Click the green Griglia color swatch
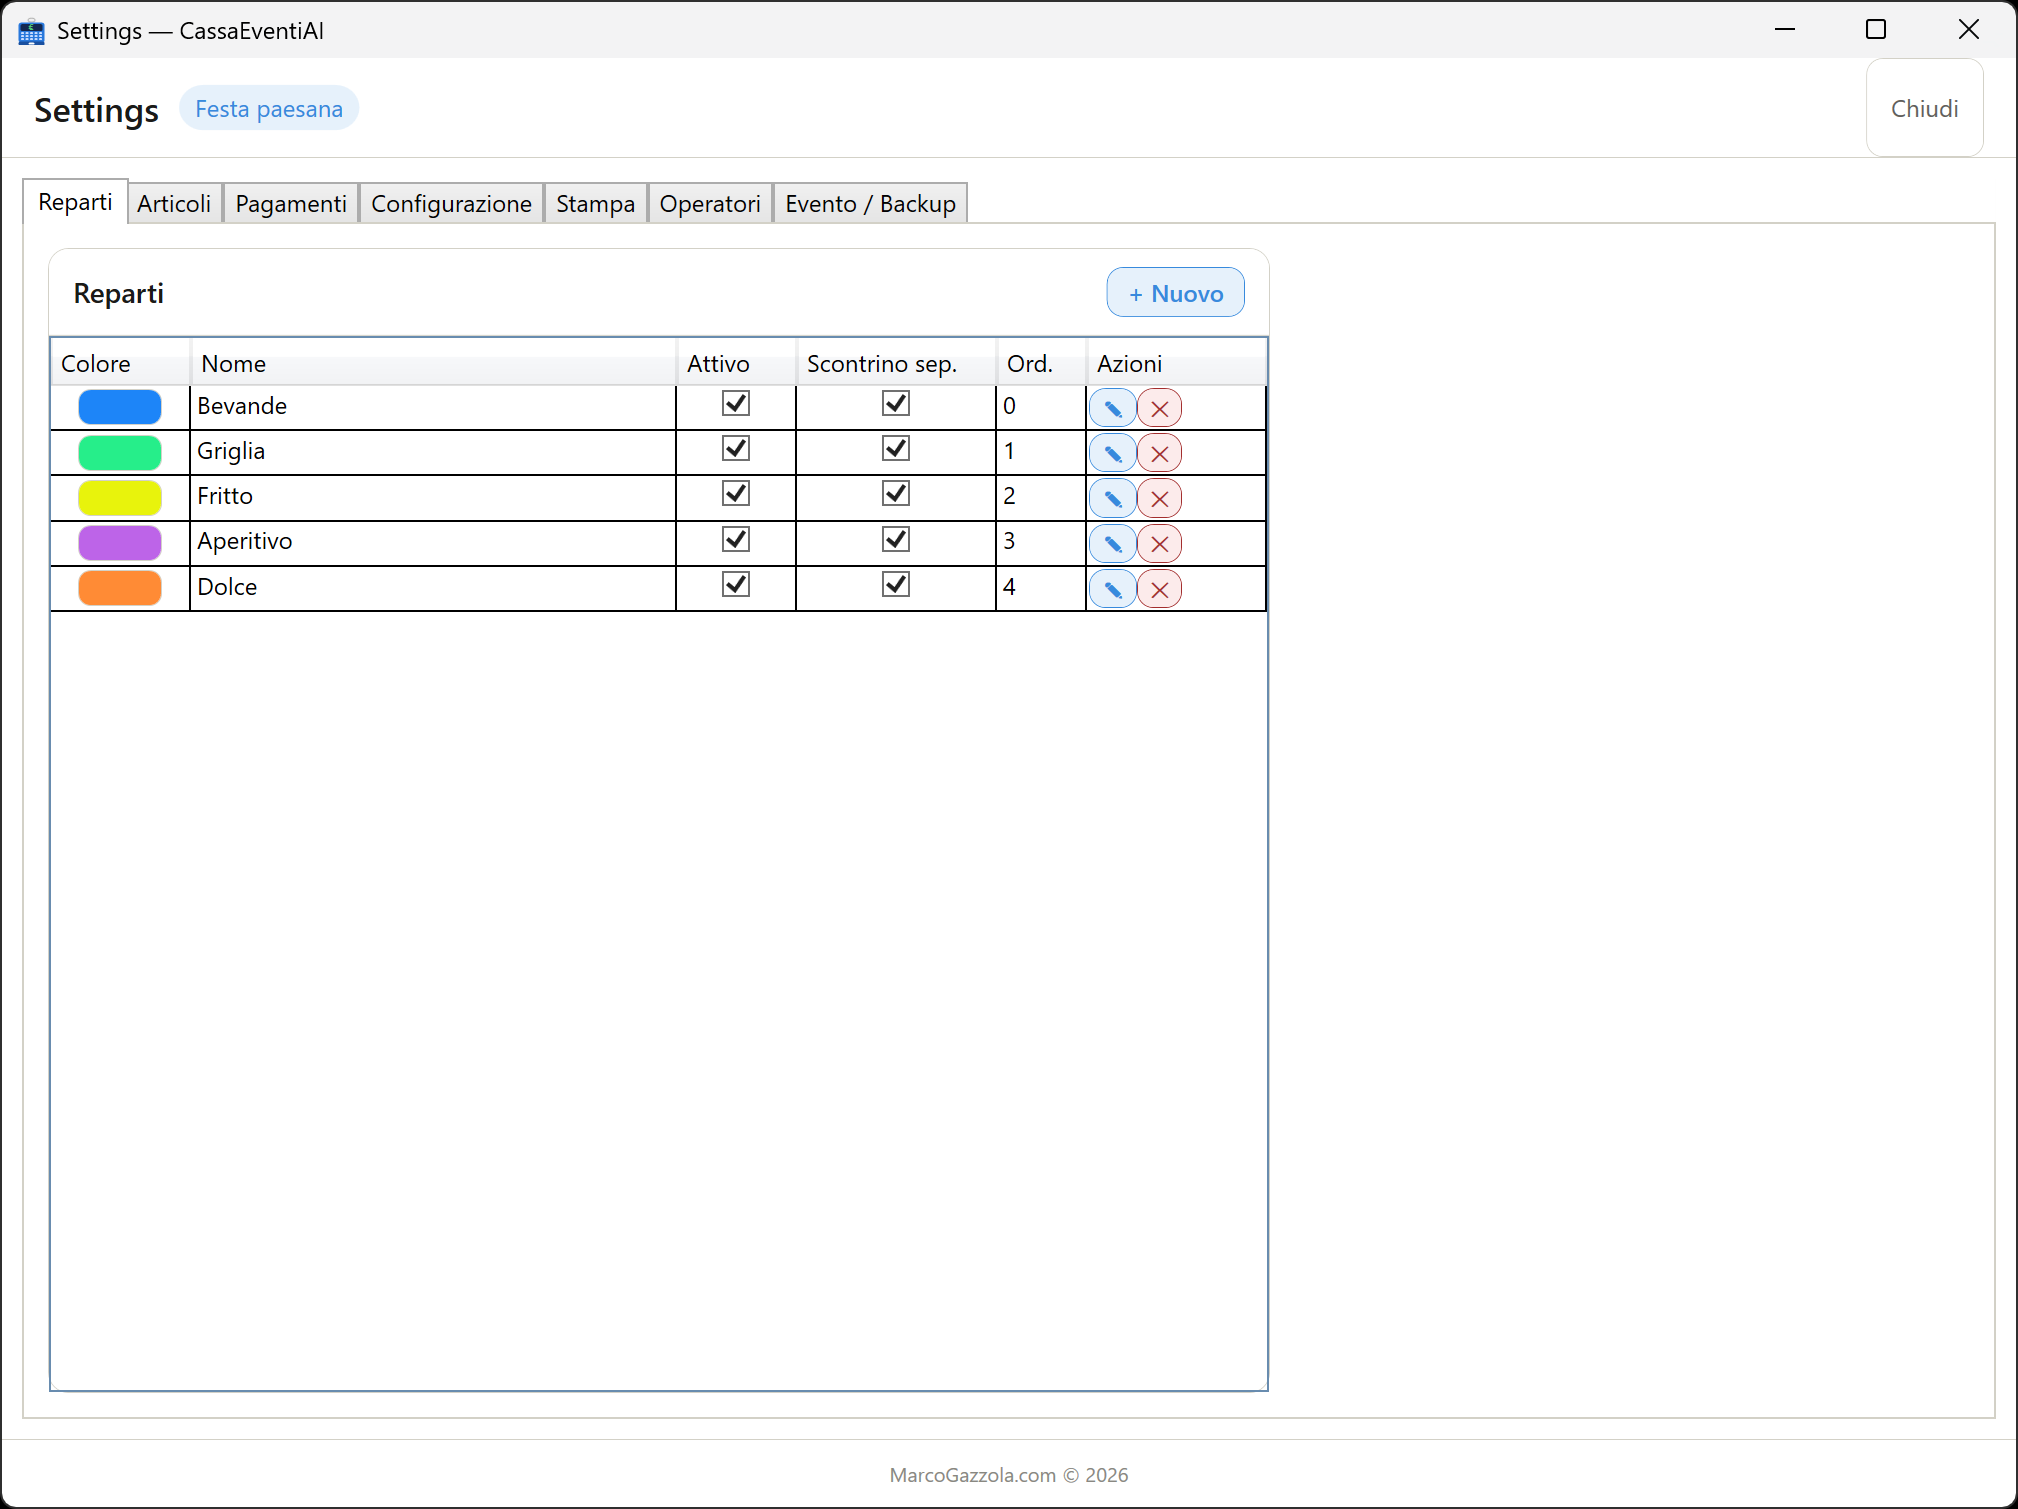The height and width of the screenshot is (1509, 2018). coord(120,452)
